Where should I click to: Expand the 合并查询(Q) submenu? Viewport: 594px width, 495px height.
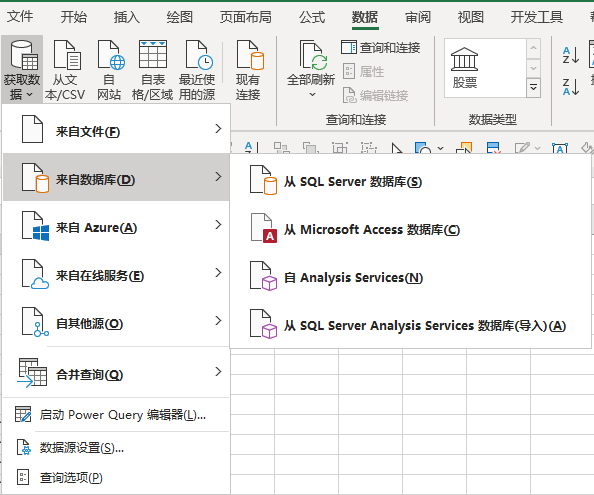[x=116, y=372]
